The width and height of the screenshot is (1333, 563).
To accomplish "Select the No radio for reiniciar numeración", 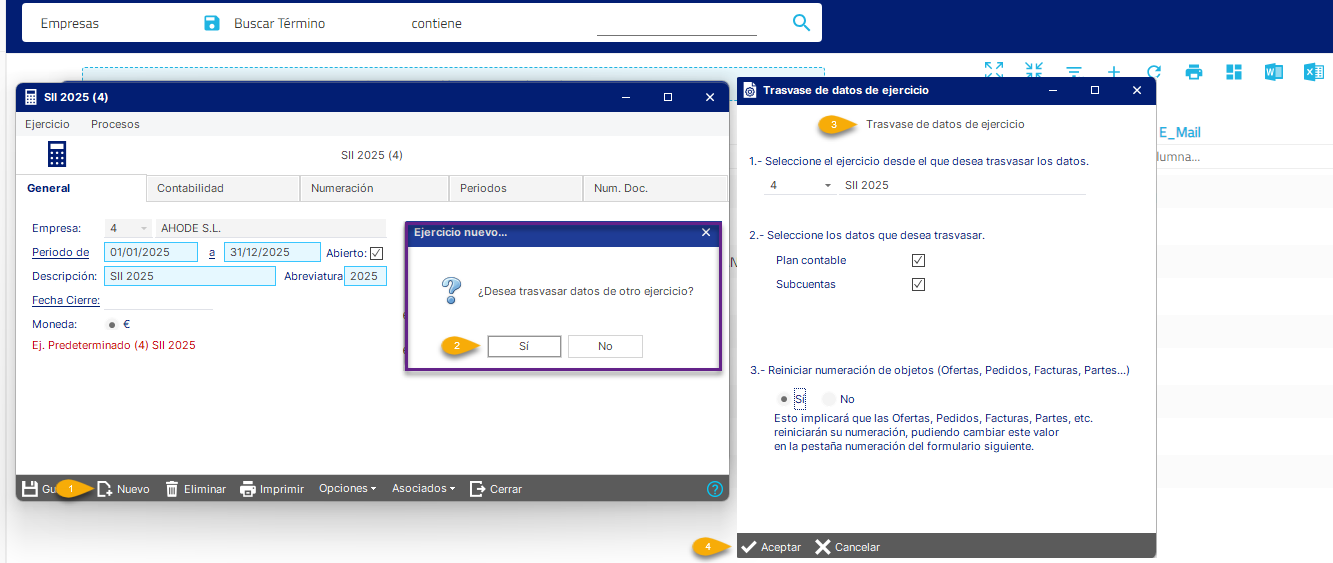I will coord(828,399).
